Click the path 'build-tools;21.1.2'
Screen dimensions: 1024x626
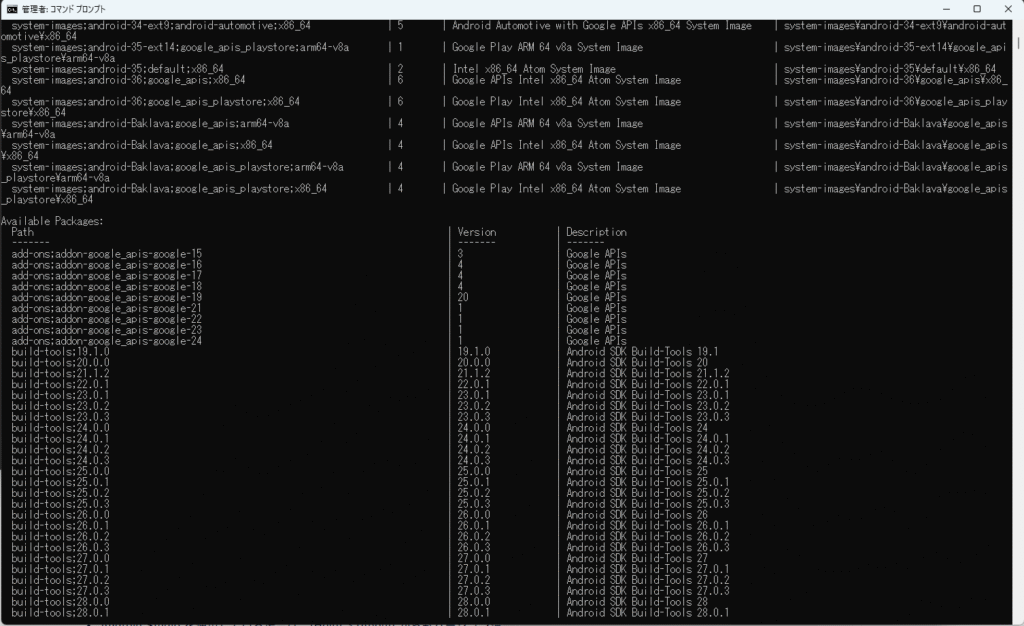point(60,373)
